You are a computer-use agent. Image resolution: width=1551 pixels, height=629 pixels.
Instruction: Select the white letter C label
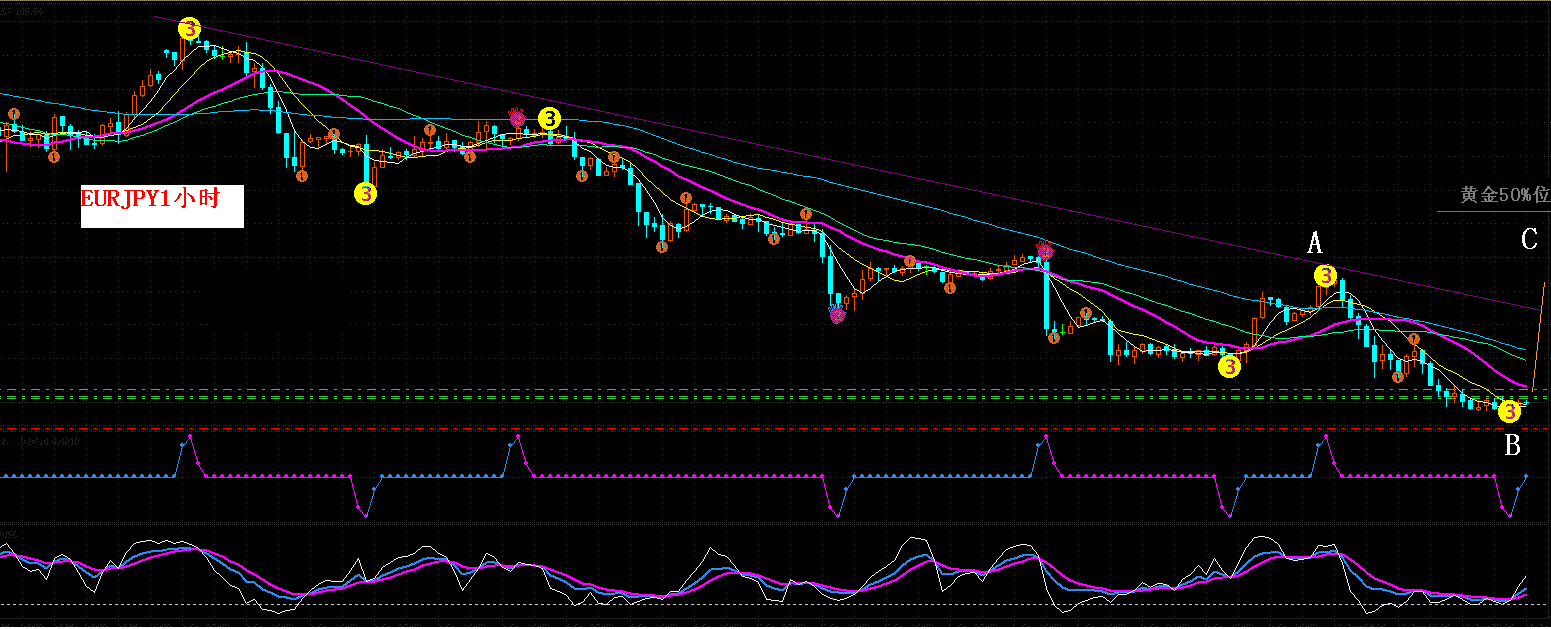pos(1529,240)
